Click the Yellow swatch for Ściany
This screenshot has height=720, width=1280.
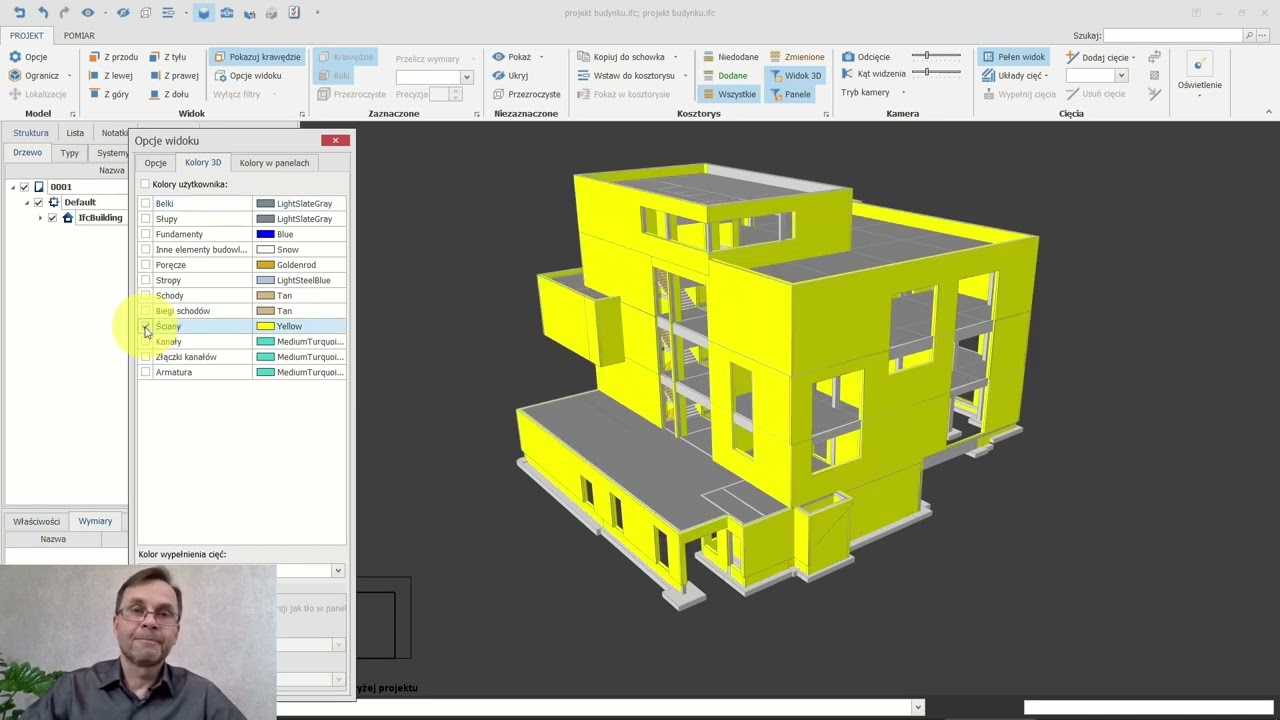pos(265,326)
